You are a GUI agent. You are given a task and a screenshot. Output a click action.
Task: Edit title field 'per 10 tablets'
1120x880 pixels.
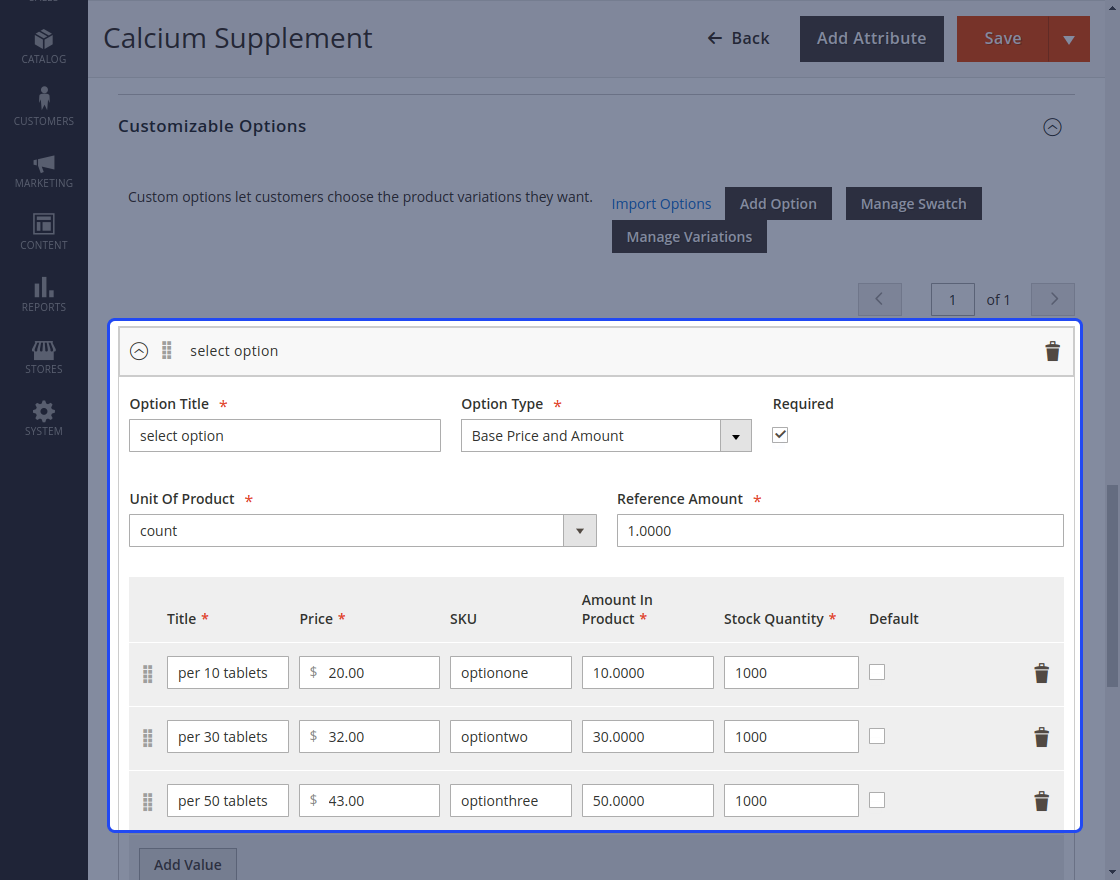[x=227, y=673]
